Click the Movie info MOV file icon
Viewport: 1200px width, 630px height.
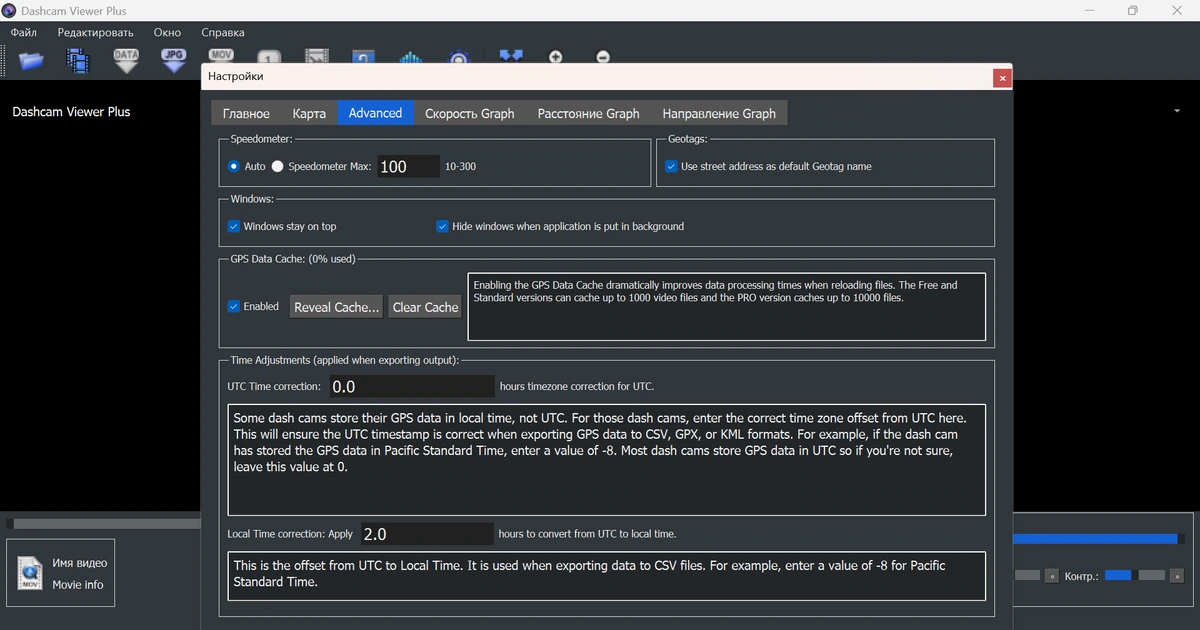(30, 574)
